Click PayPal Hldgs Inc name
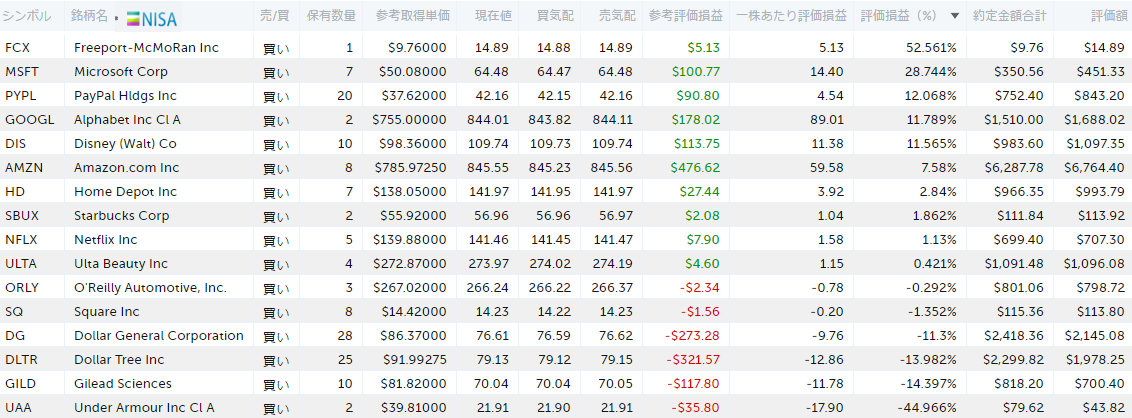 tap(126, 95)
